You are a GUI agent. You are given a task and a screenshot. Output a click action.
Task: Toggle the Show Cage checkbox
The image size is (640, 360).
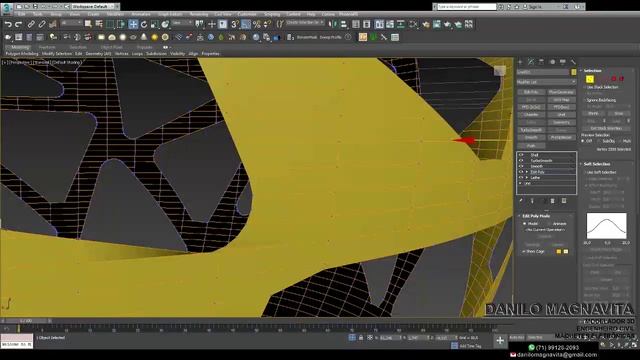[524, 252]
